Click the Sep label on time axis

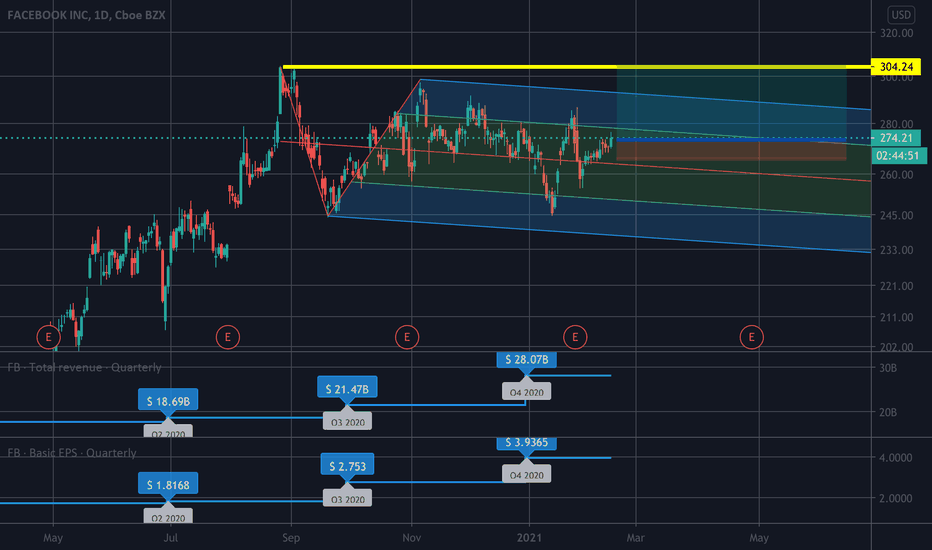click(x=291, y=538)
